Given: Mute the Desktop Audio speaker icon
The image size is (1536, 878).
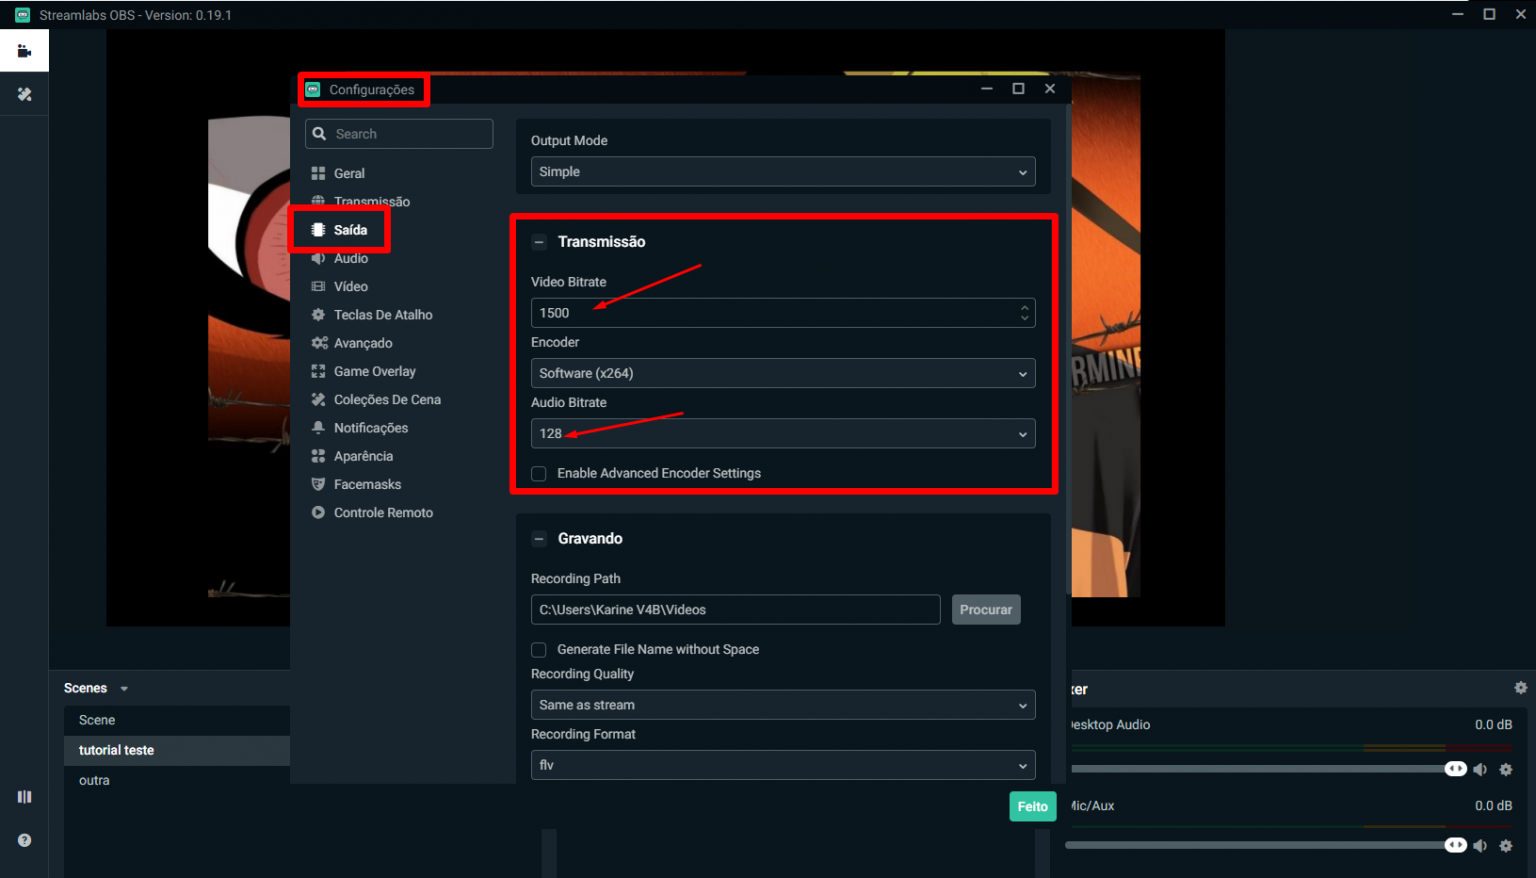Looking at the screenshot, I should 1480,769.
